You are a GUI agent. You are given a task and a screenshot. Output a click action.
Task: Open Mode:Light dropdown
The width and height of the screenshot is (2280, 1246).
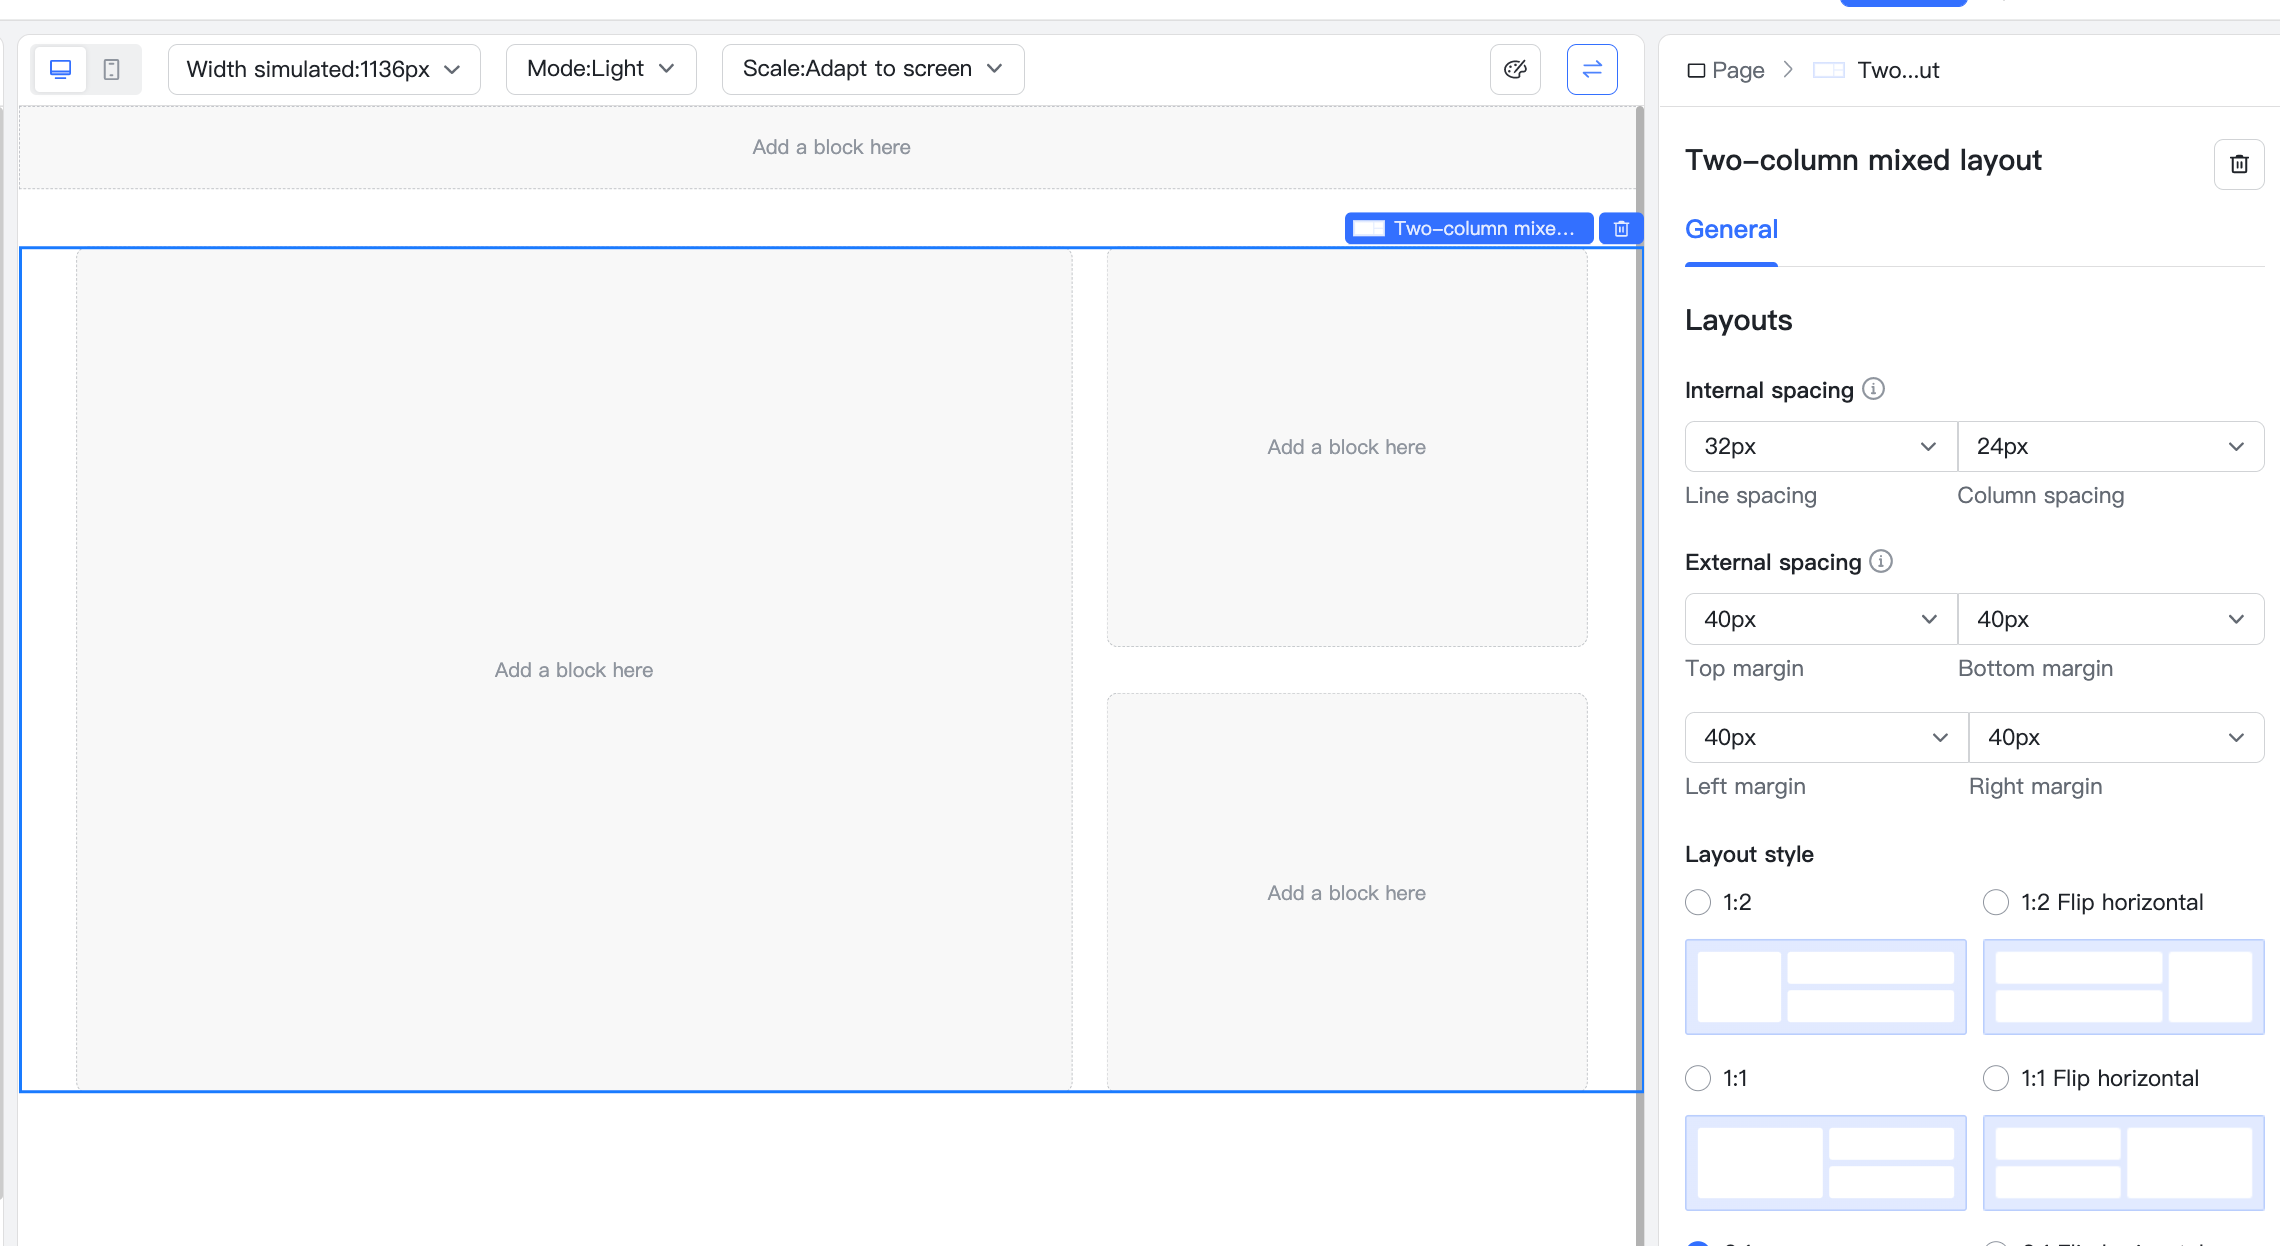click(601, 69)
